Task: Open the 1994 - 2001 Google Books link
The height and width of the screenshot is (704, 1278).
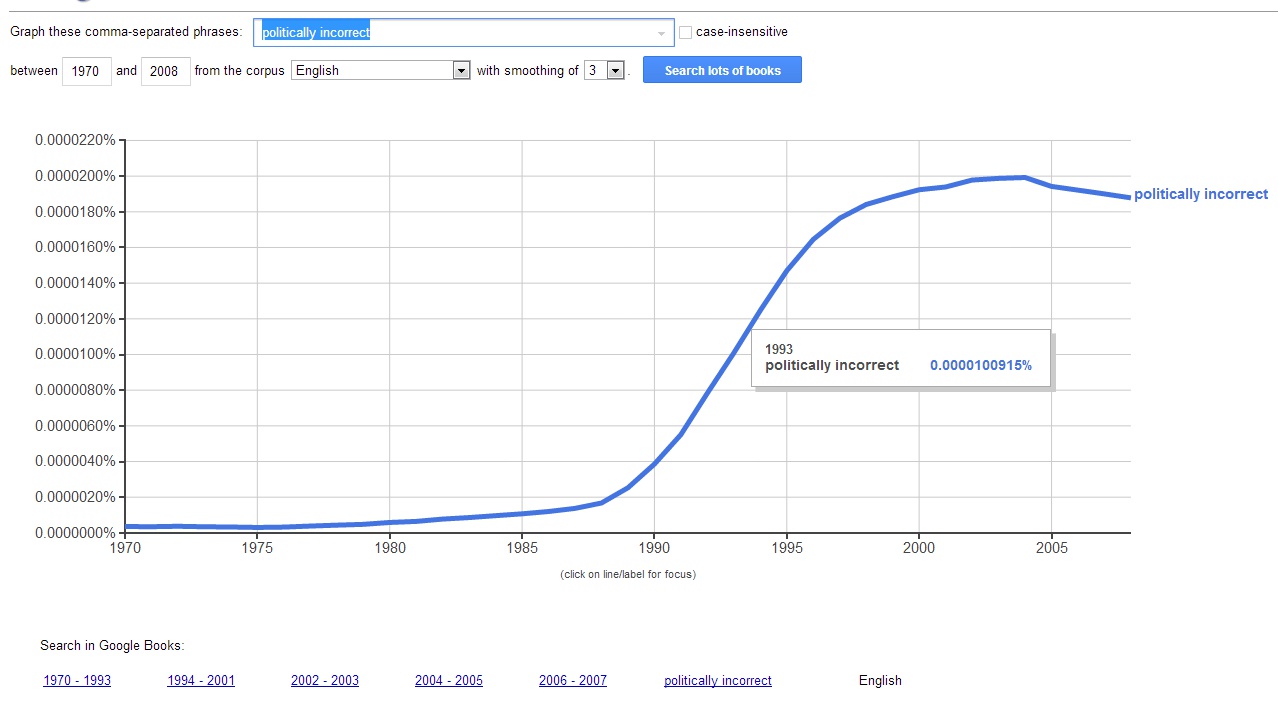Action: coord(201,680)
